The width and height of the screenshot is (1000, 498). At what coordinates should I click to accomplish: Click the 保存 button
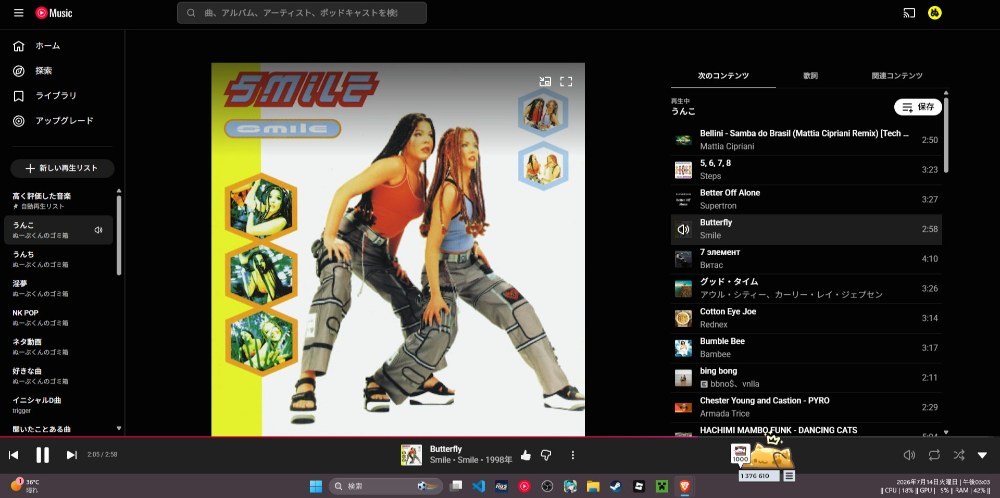tap(918, 107)
